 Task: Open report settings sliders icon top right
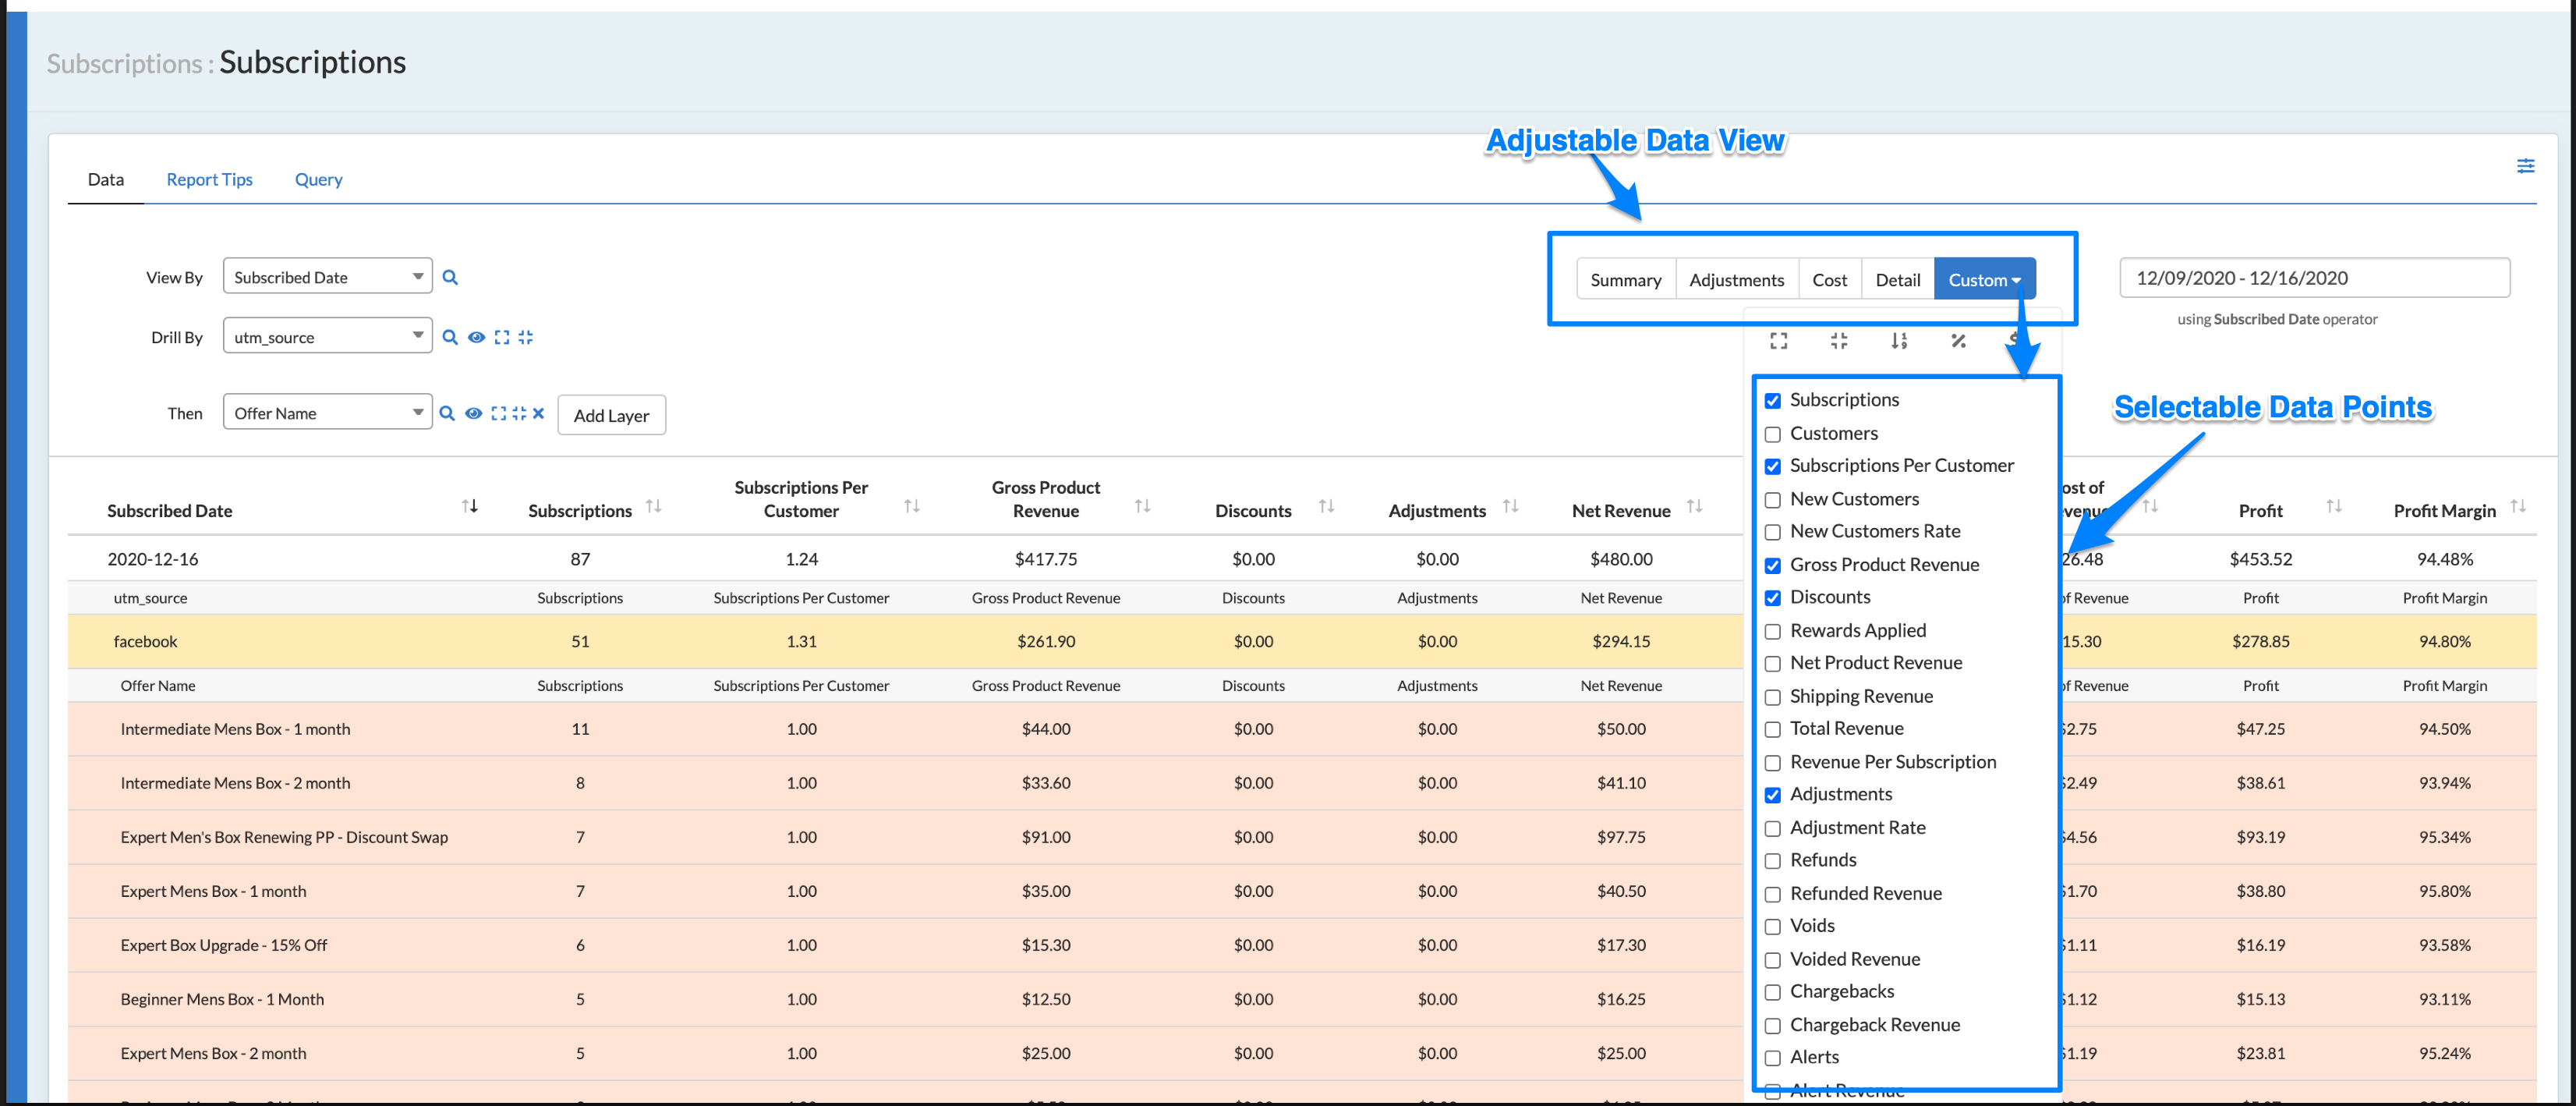click(2525, 166)
